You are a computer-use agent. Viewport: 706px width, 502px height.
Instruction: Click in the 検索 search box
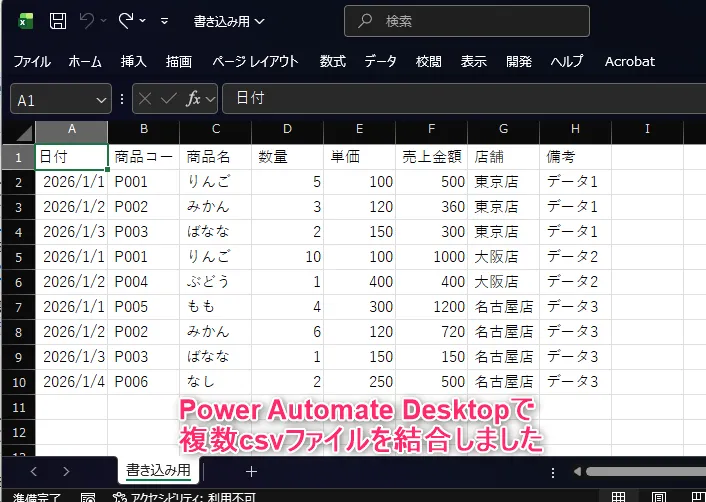[x=466, y=20]
